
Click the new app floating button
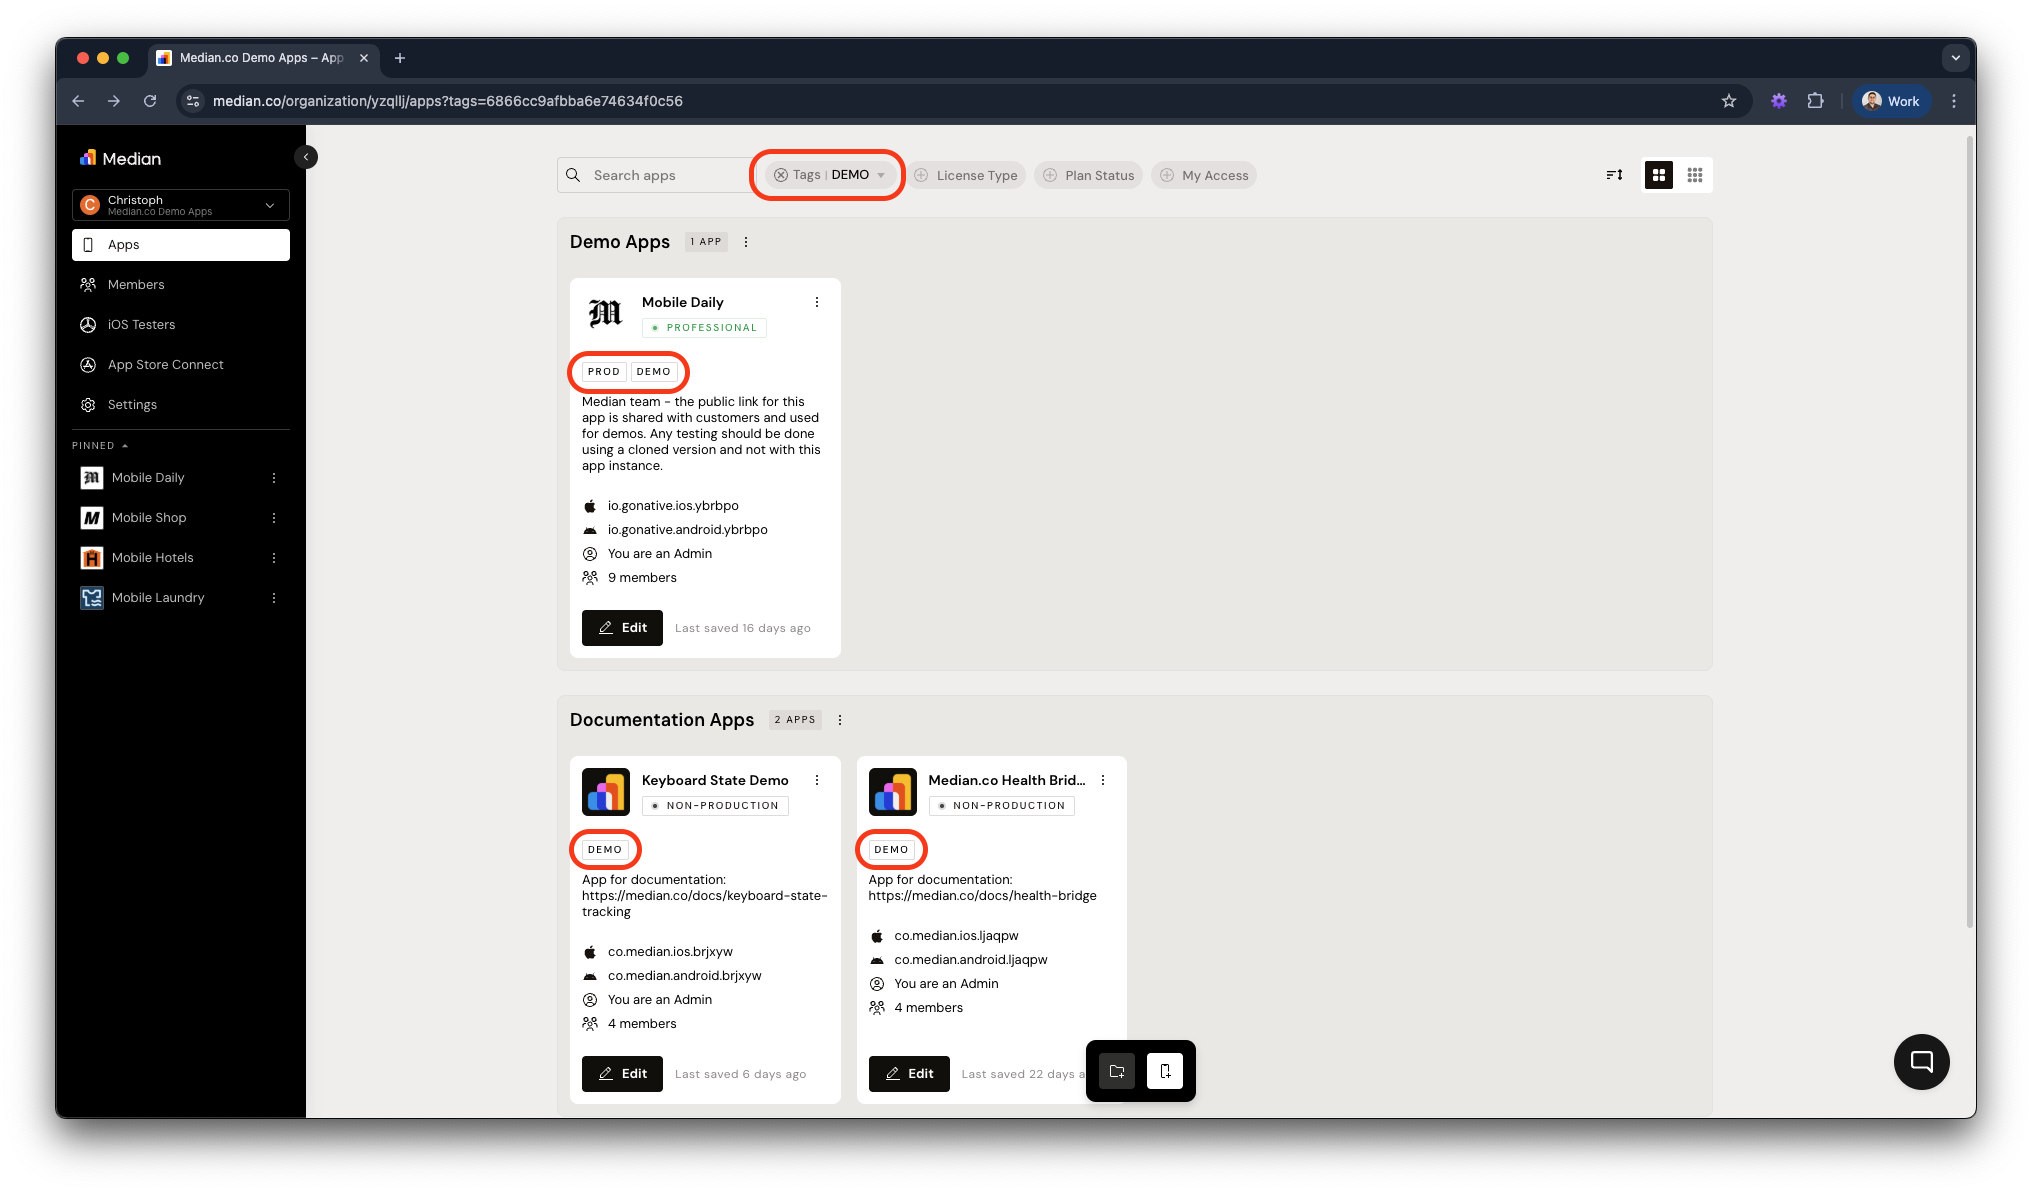[1165, 1071]
